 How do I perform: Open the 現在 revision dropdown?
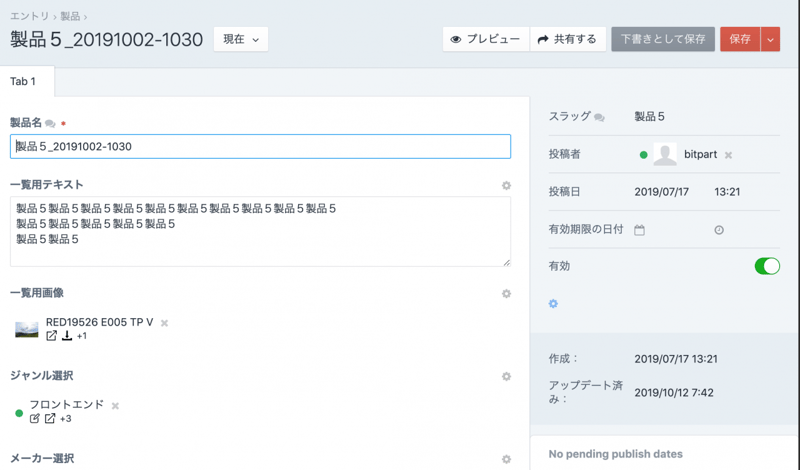tap(241, 40)
